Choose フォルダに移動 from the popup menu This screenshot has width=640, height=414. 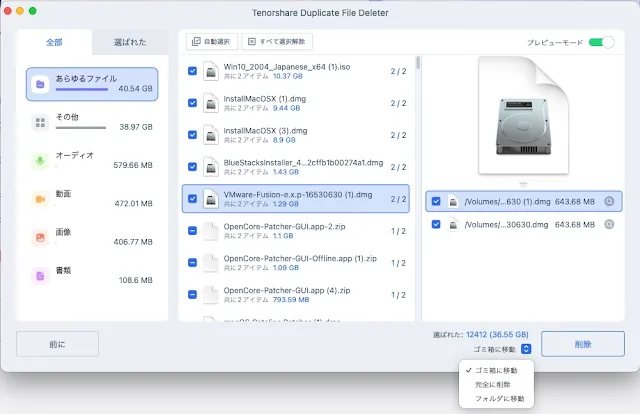[x=496, y=398]
